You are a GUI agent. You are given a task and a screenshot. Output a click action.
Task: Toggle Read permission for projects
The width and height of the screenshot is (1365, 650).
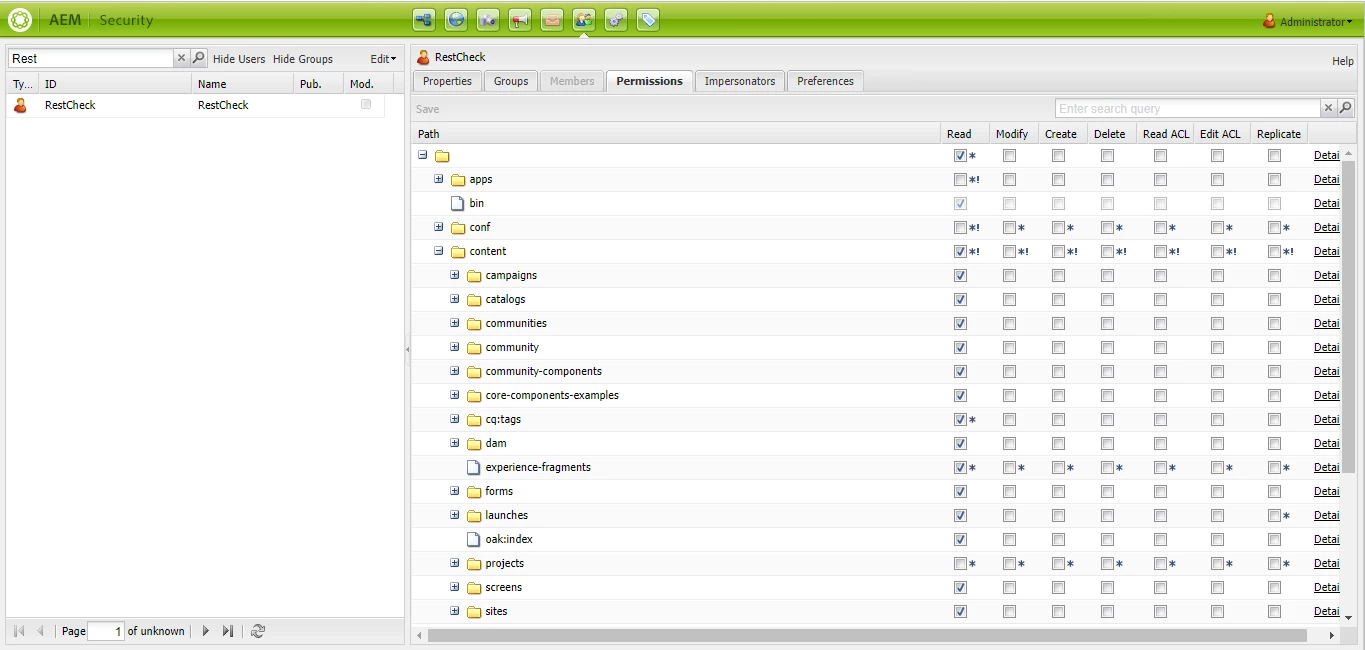click(x=960, y=564)
